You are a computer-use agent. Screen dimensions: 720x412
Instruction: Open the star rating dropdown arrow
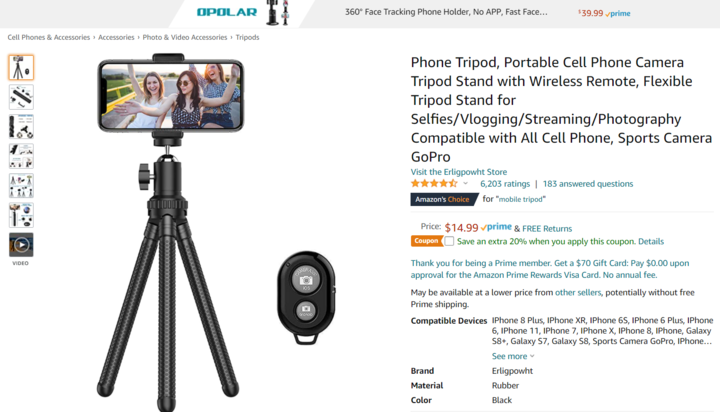pyautogui.click(x=466, y=184)
